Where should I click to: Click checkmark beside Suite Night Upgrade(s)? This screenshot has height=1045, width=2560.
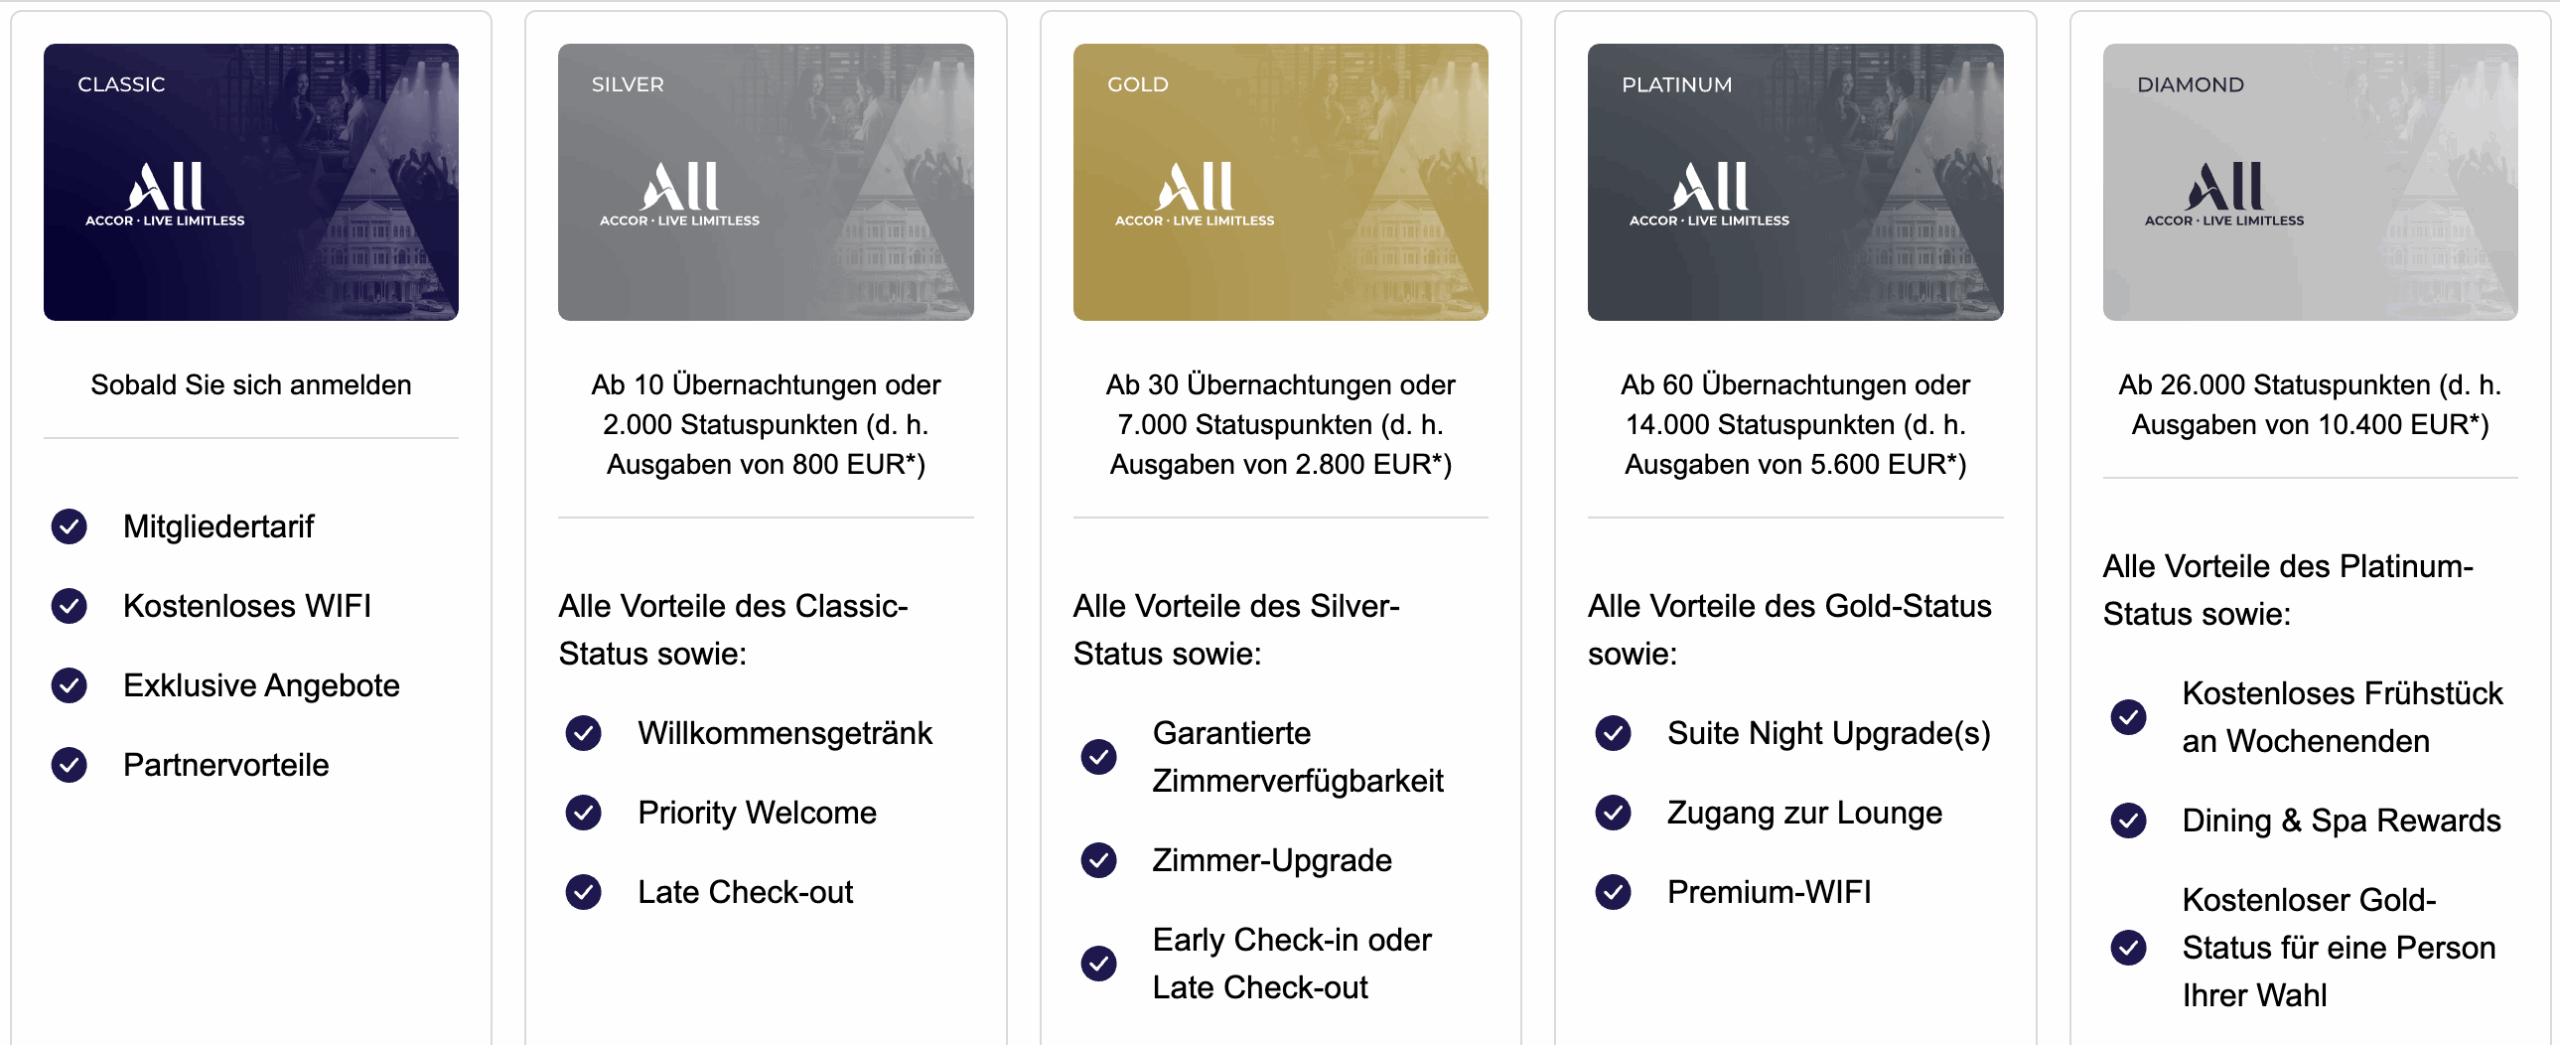pos(1613,733)
